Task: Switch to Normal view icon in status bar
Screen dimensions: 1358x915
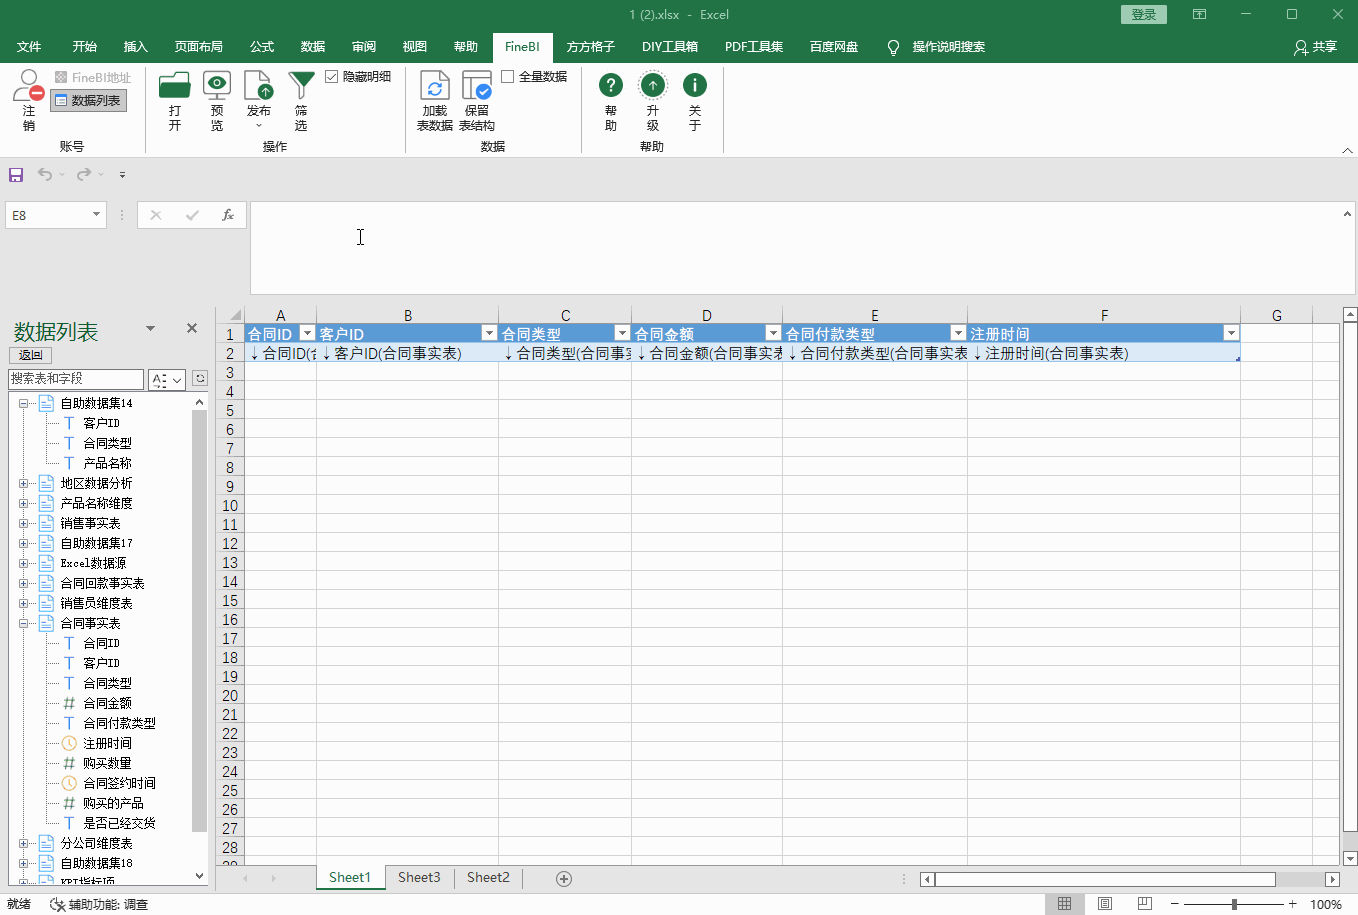Action: point(1065,904)
